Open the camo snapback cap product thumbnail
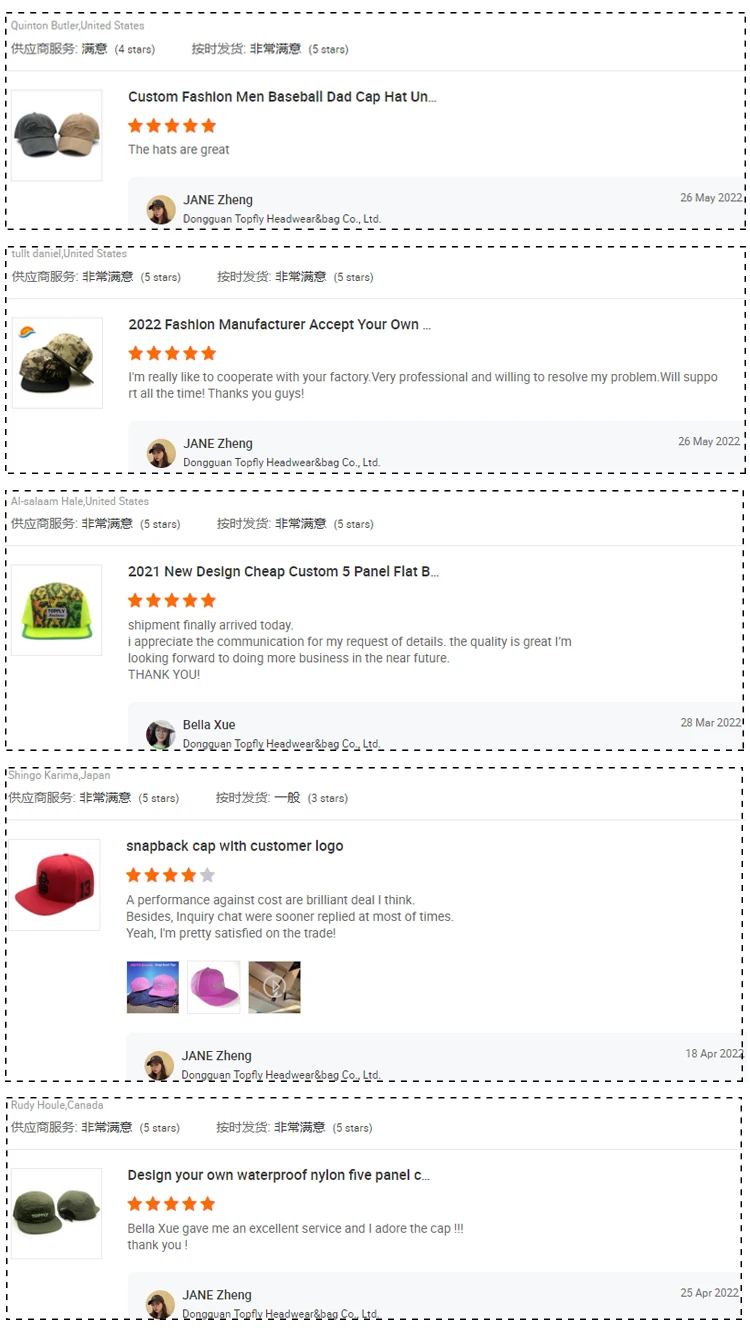Screen dimensions: 750x1330 pyautogui.click(x=57, y=363)
